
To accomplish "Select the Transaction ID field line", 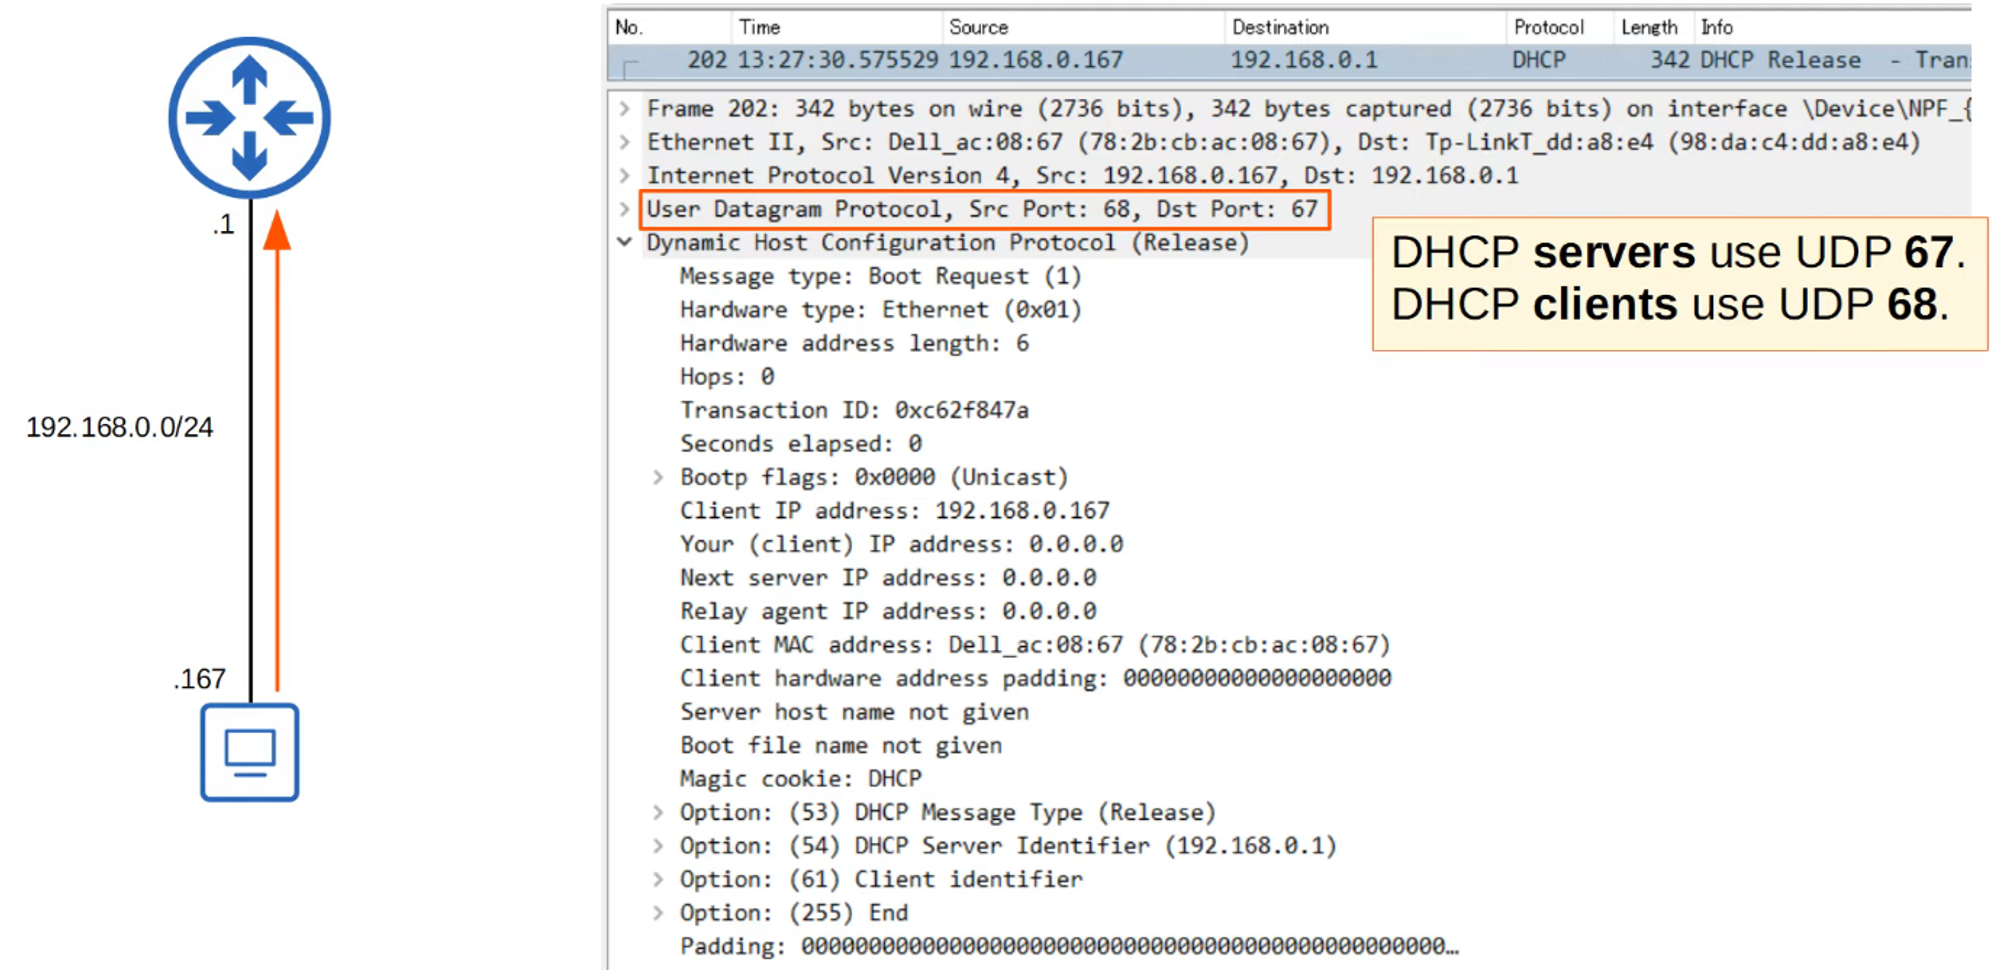I will tap(854, 410).
